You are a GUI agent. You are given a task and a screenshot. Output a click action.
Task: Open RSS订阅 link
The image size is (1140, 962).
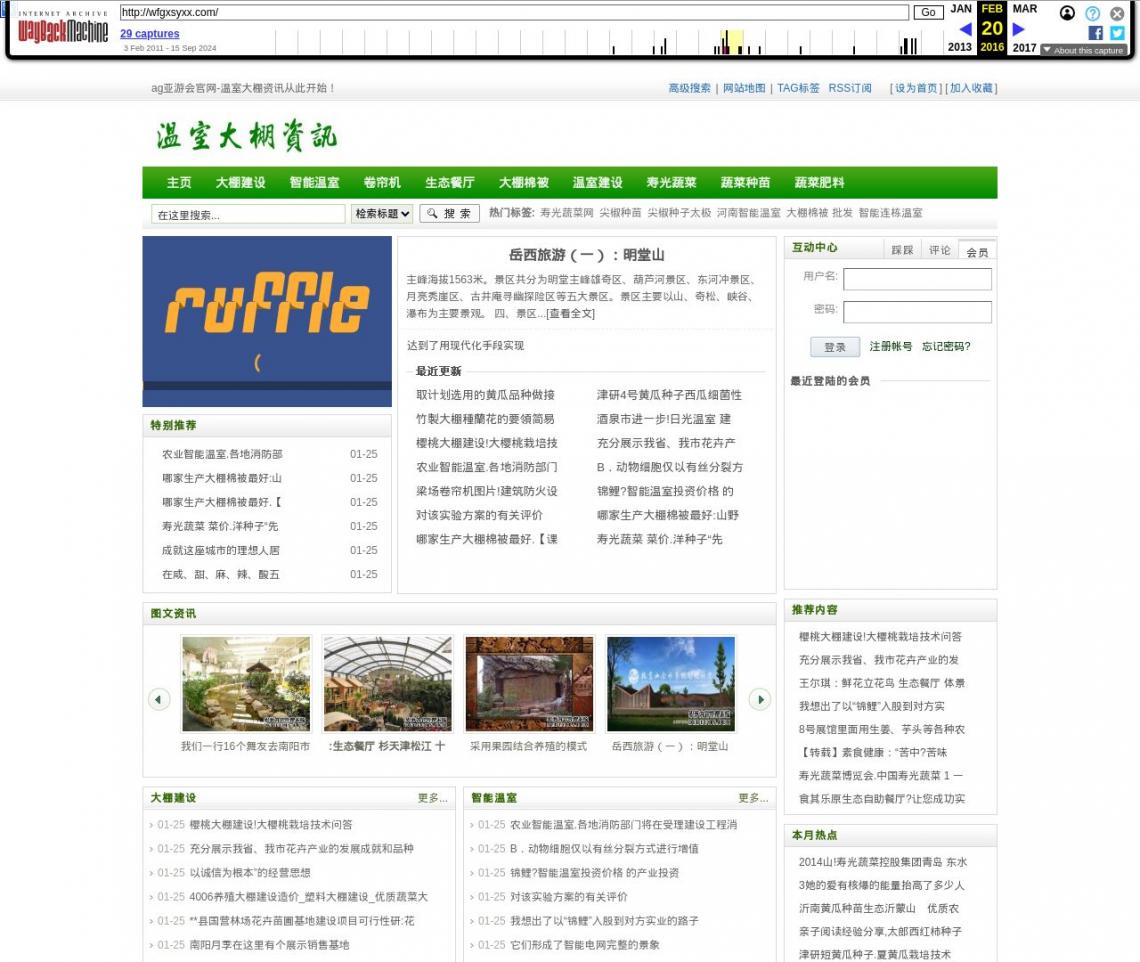850,88
